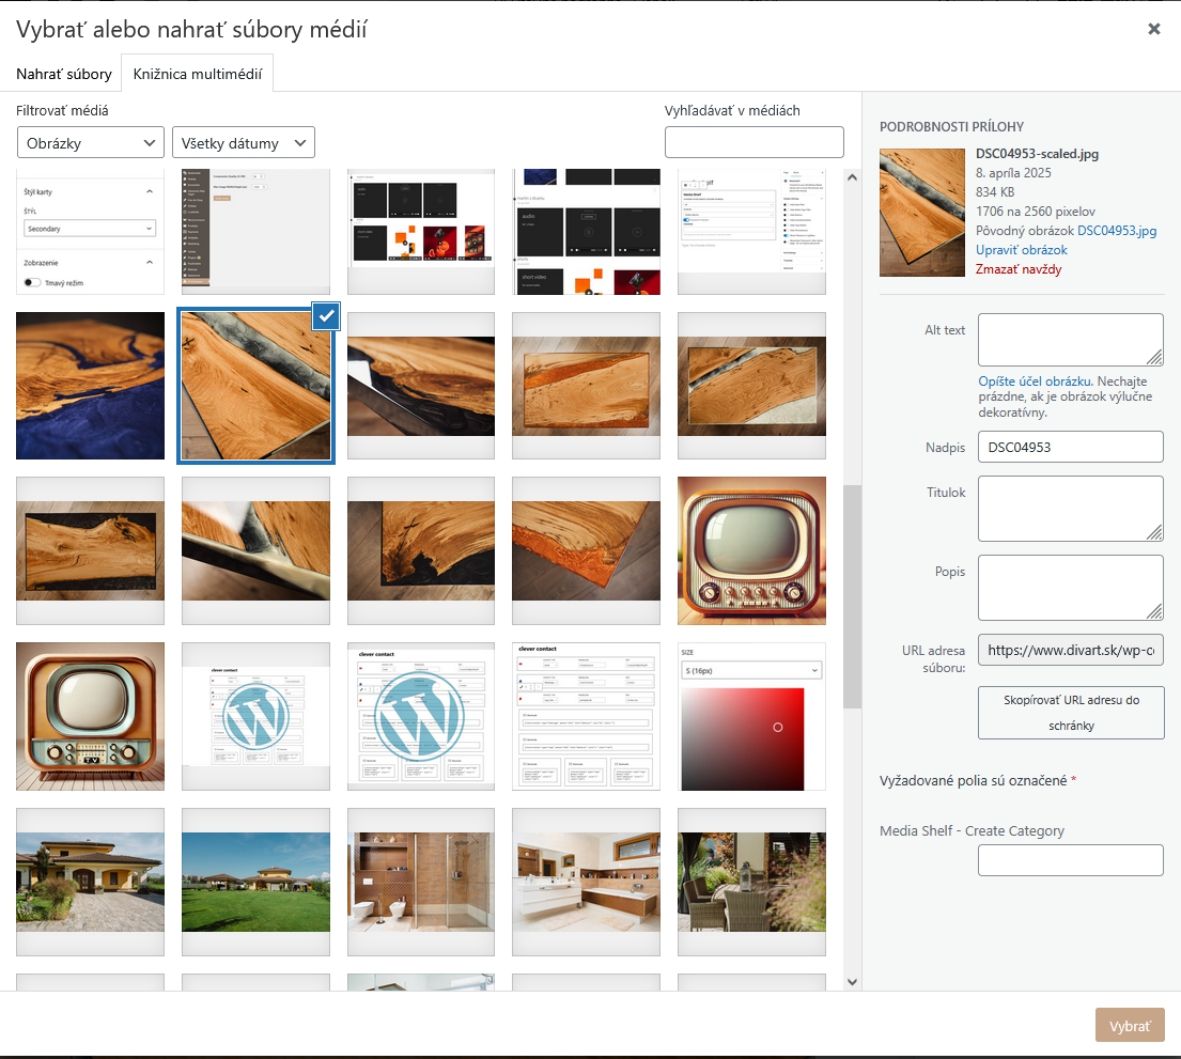Open original image link DSC04953.jpg
This screenshot has width=1181, height=1059.
(x=1117, y=230)
